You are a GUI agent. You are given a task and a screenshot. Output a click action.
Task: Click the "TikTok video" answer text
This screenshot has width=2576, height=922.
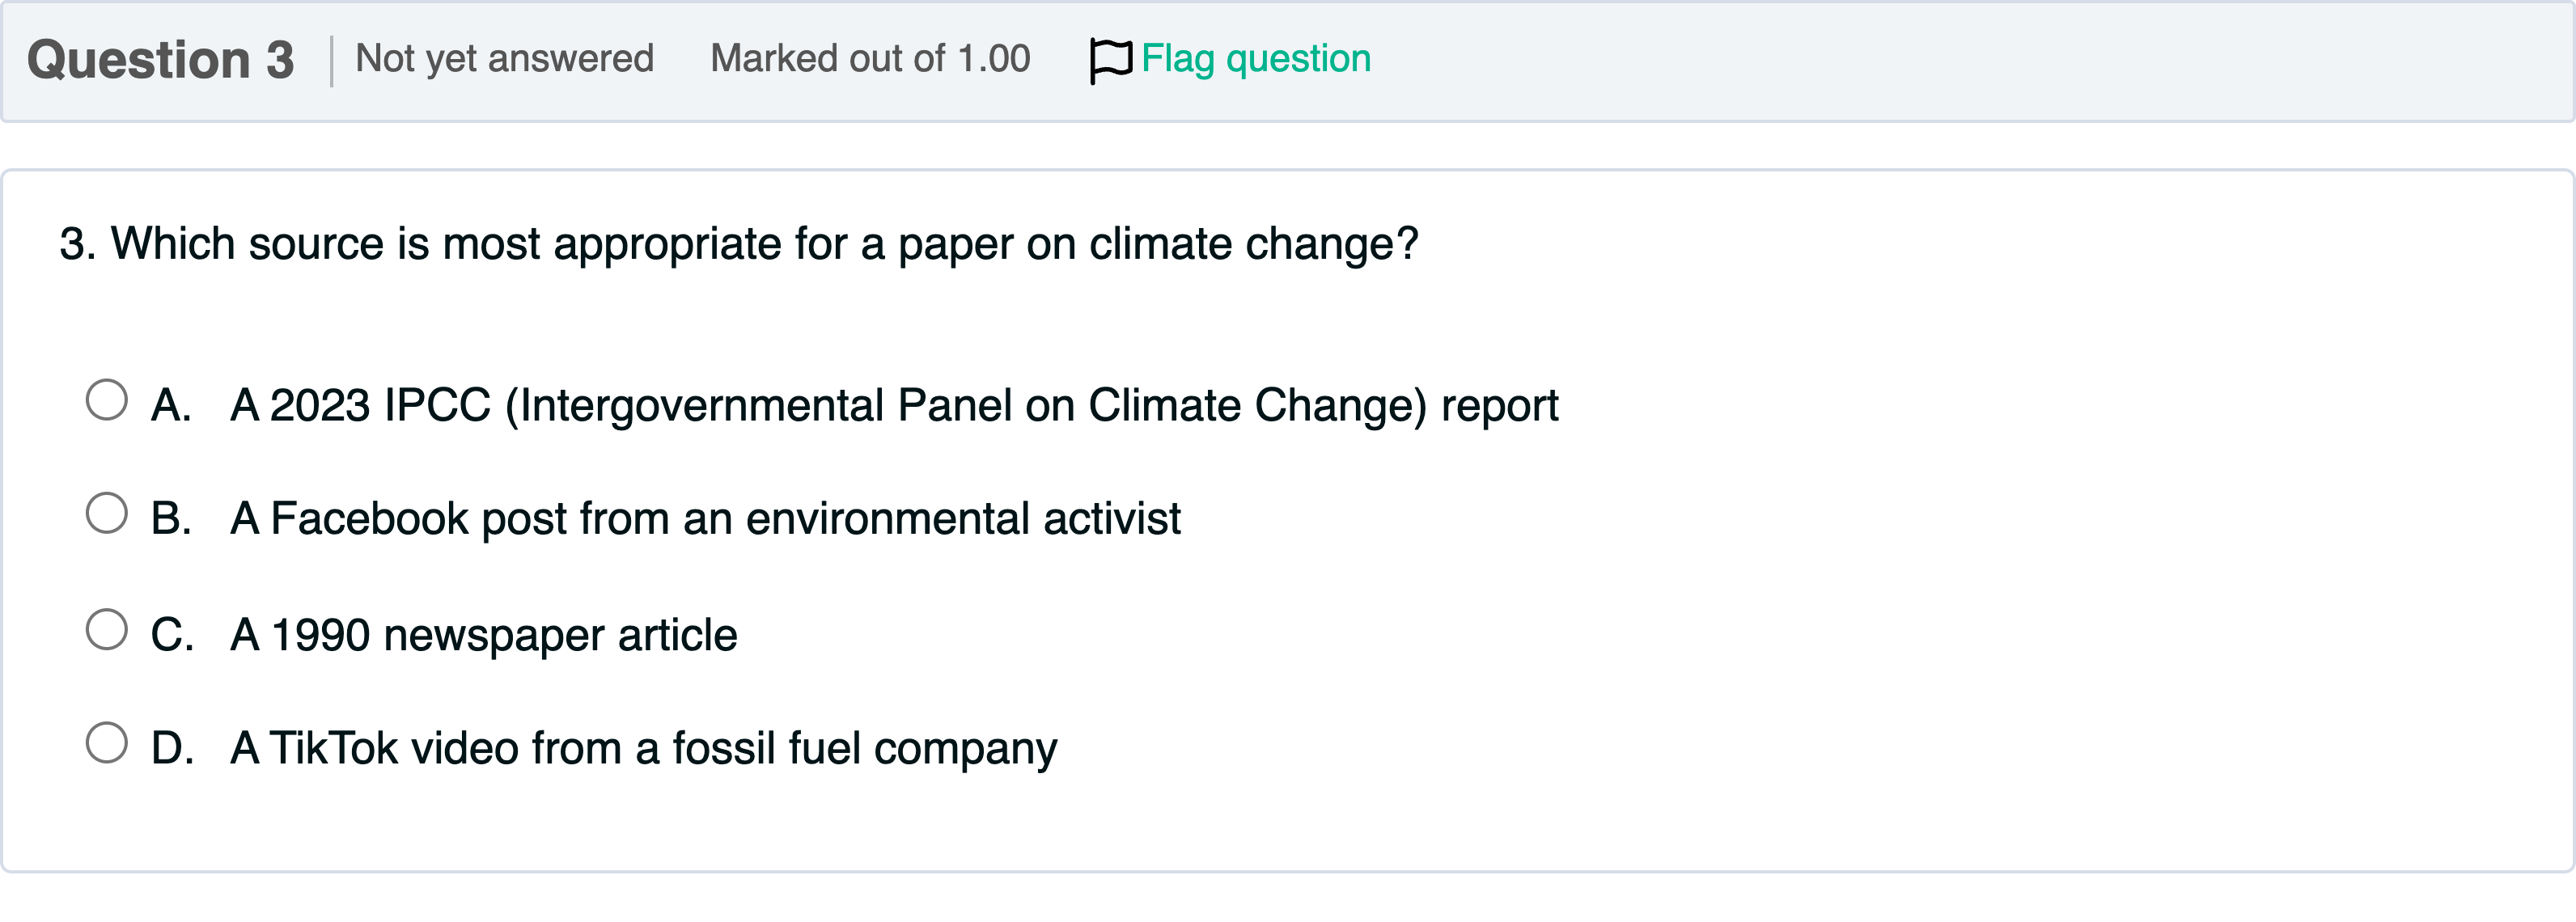(x=644, y=749)
